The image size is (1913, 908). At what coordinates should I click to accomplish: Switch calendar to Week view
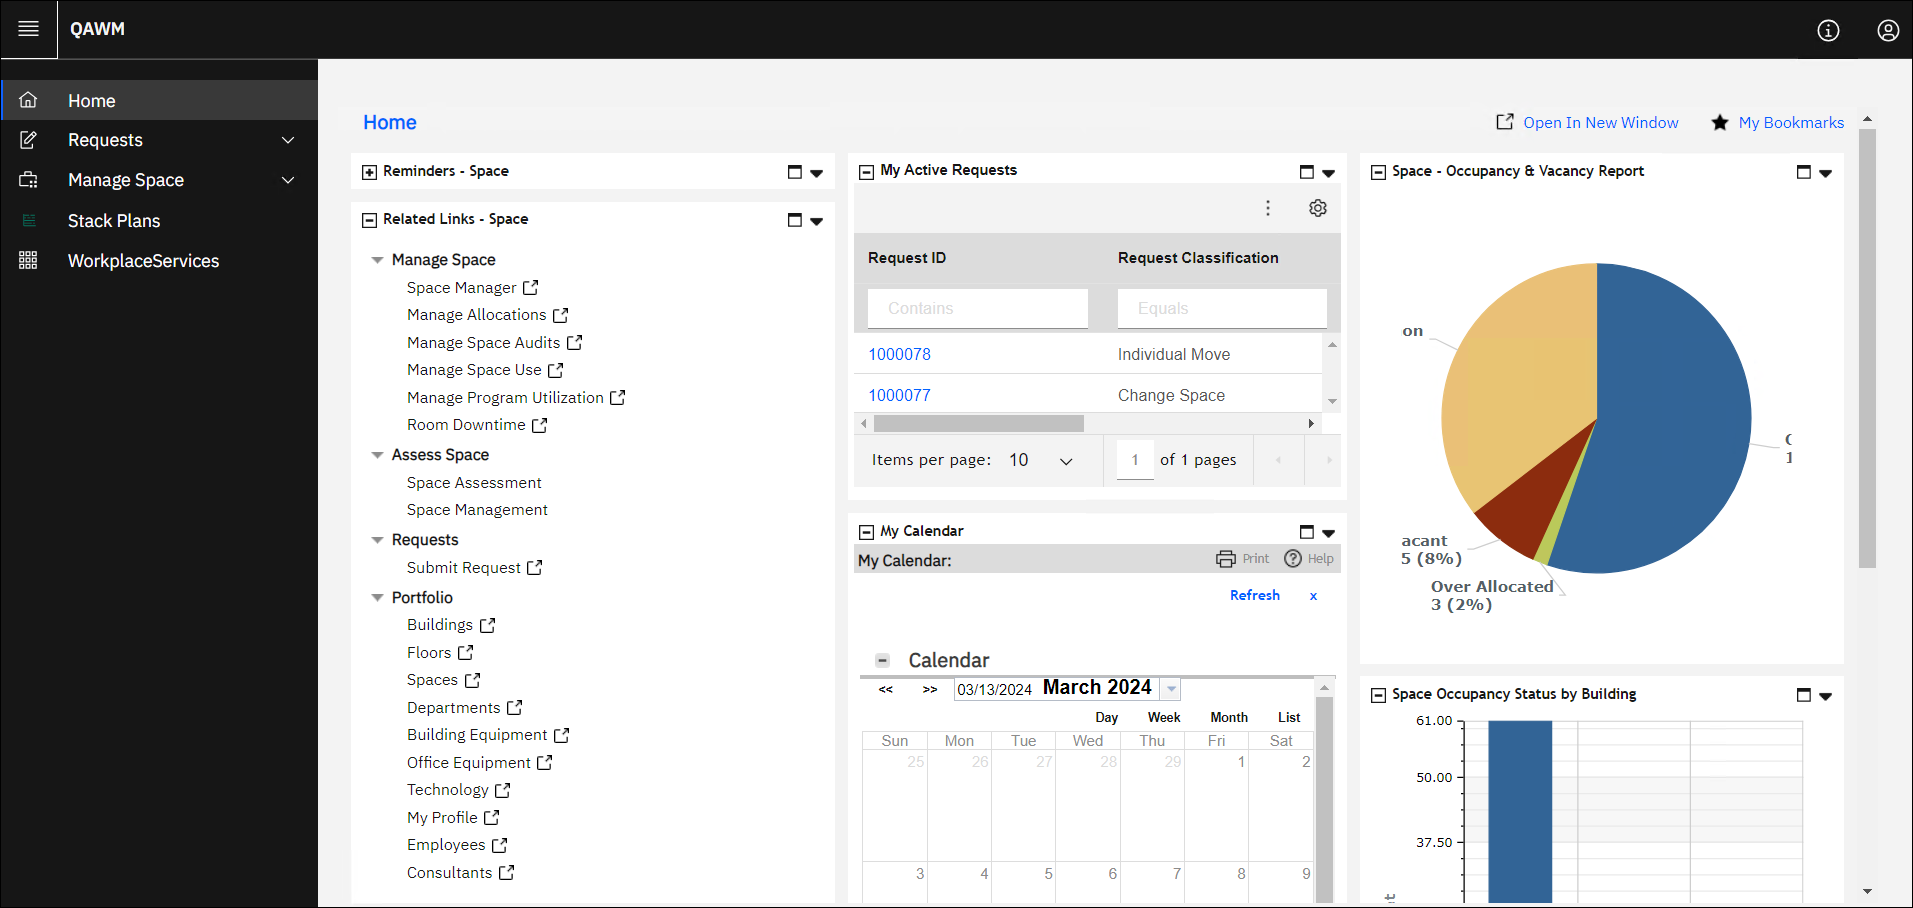click(1163, 717)
